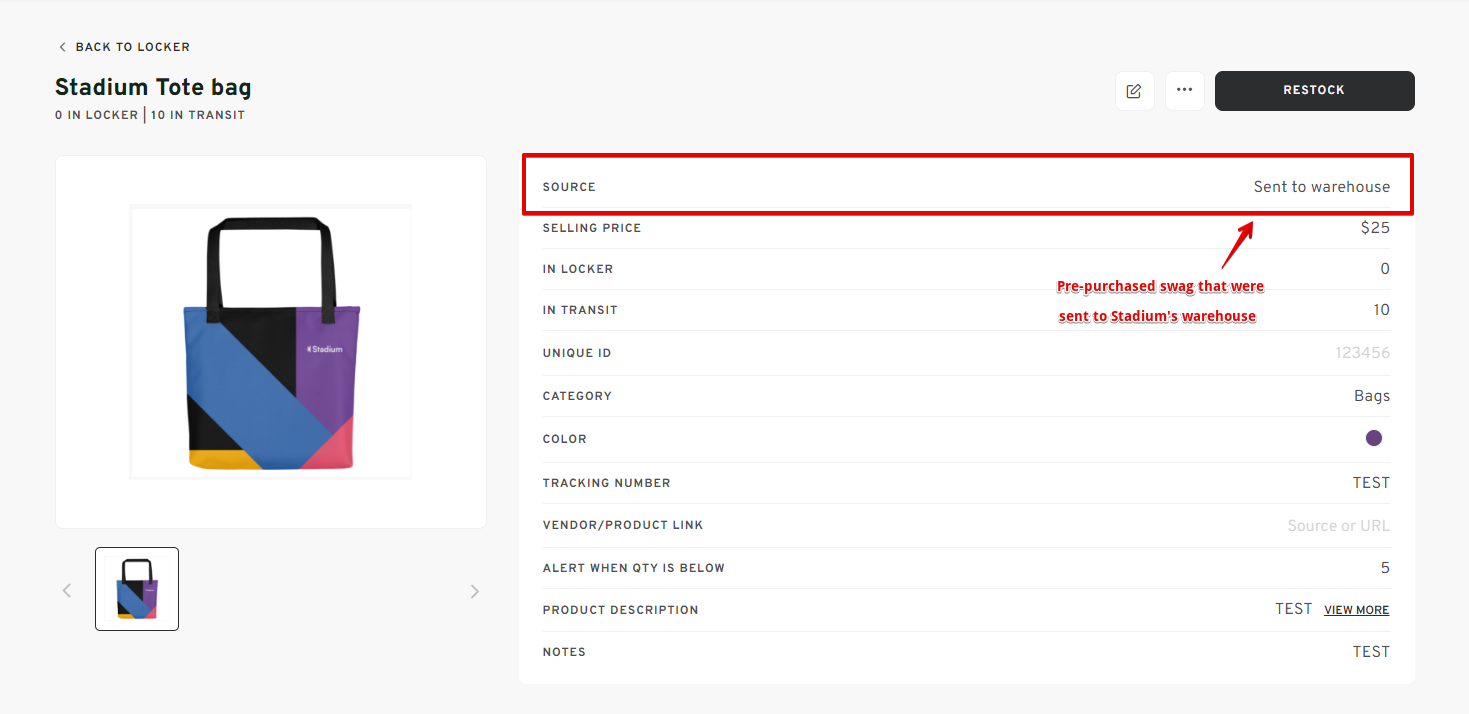Click the ALERT WHEN QTY IS BELOW label
Image resolution: width=1469 pixels, height=714 pixels.
(x=634, y=568)
